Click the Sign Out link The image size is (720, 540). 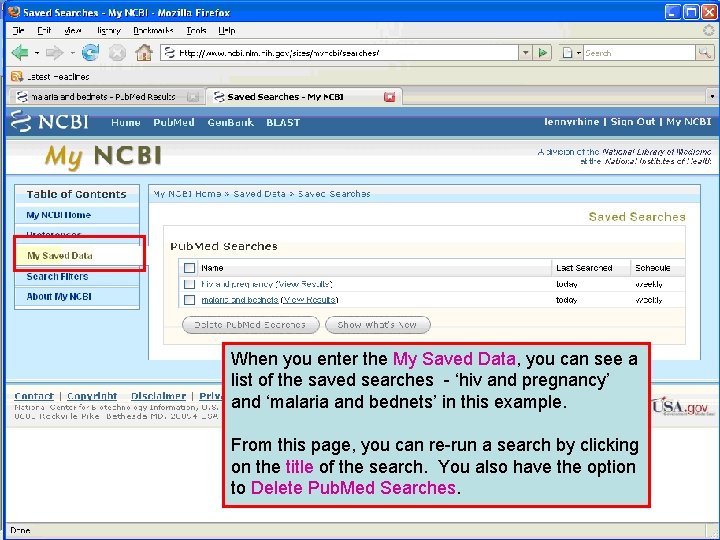click(x=633, y=122)
